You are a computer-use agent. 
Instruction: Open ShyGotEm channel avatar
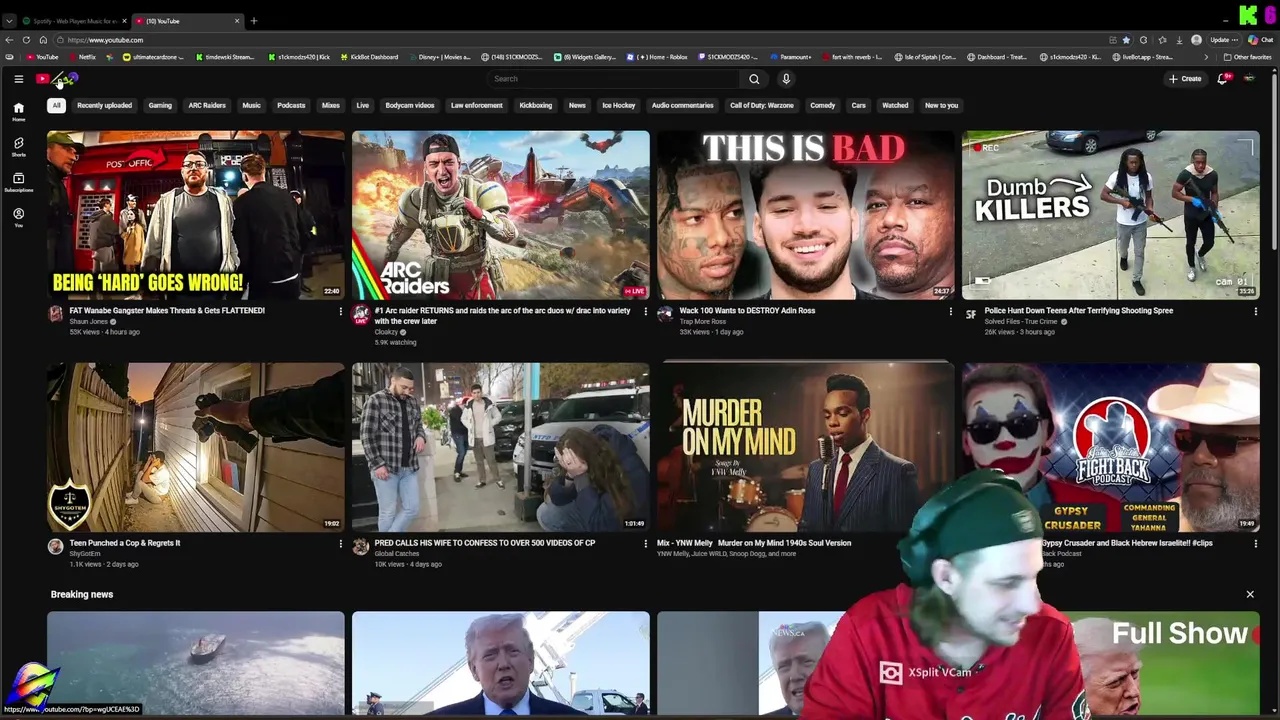[55, 546]
